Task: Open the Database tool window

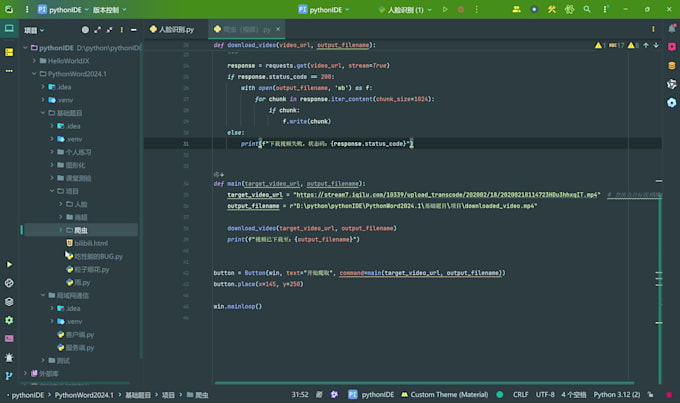Action: (x=672, y=65)
